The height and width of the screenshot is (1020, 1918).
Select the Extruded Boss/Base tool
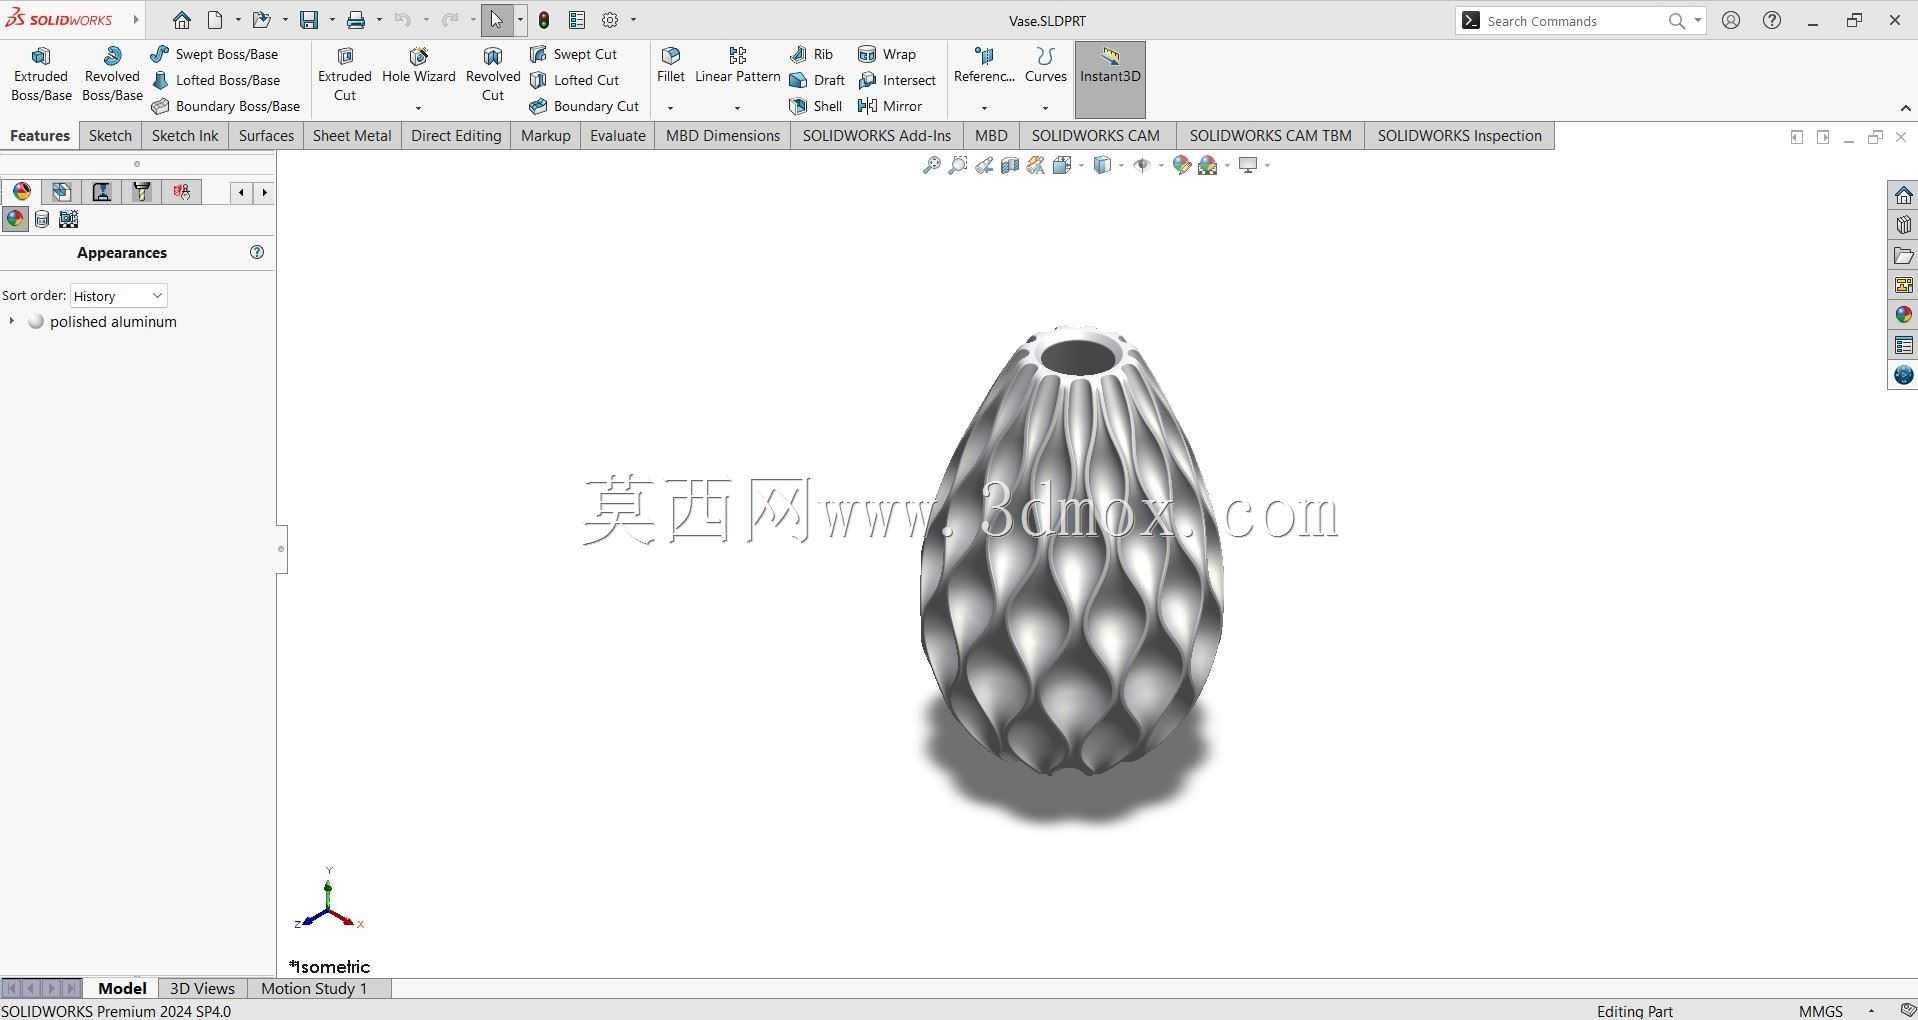(41, 74)
